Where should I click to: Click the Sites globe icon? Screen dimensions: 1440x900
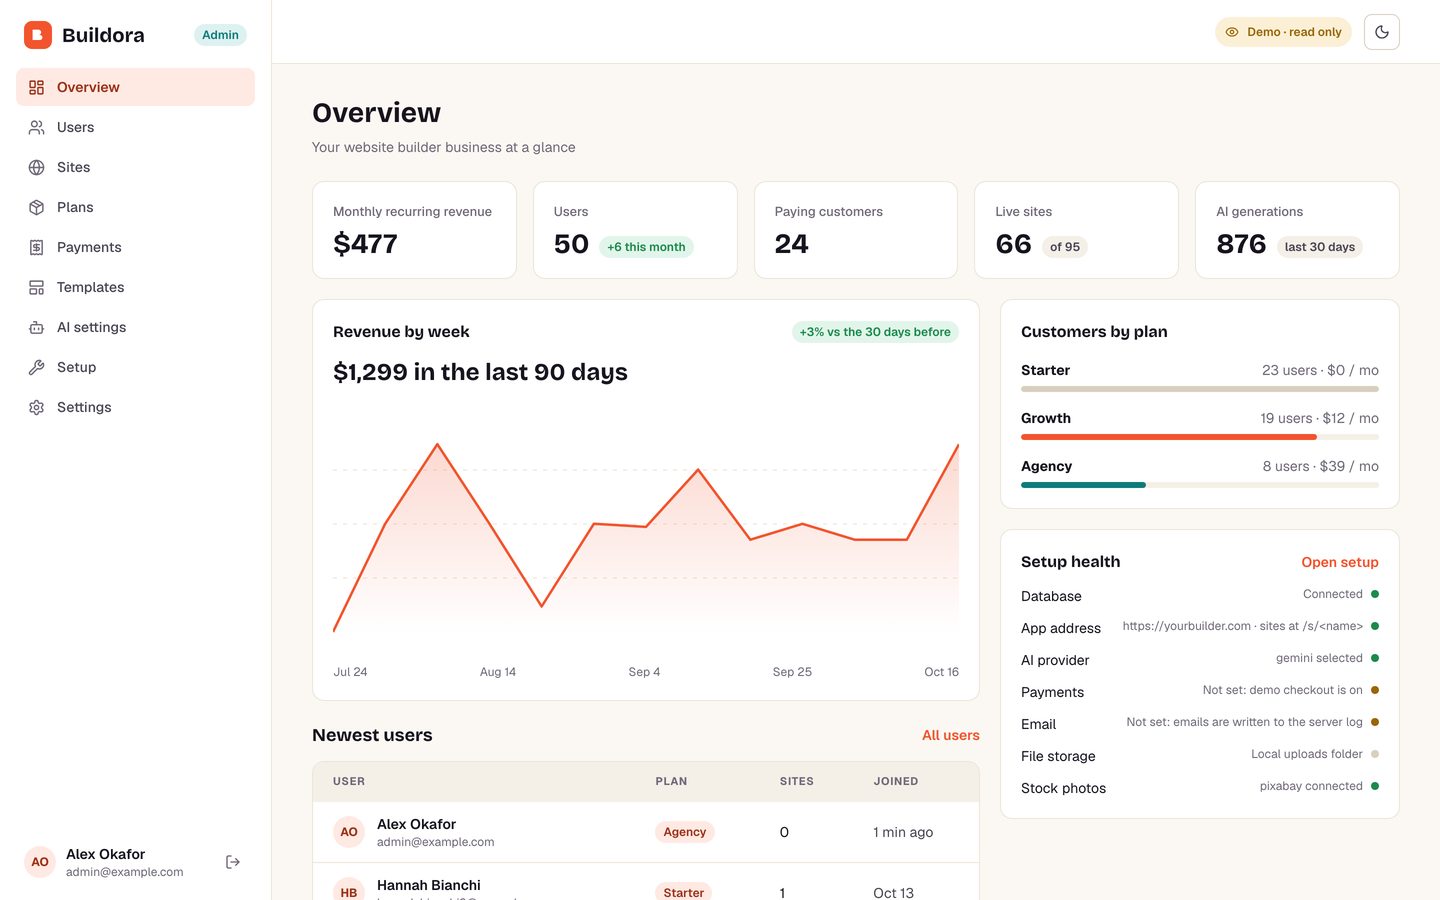click(37, 167)
